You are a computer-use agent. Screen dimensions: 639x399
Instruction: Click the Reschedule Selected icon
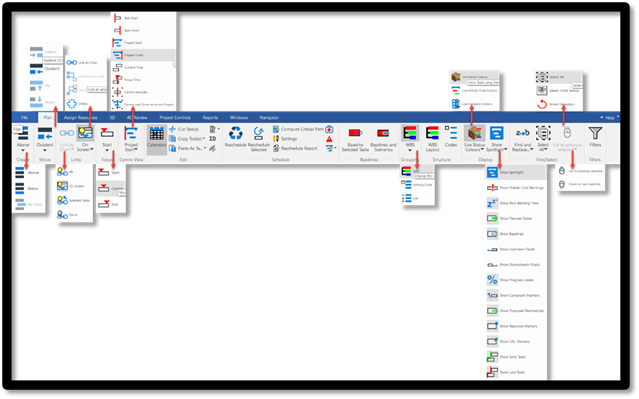(x=258, y=134)
